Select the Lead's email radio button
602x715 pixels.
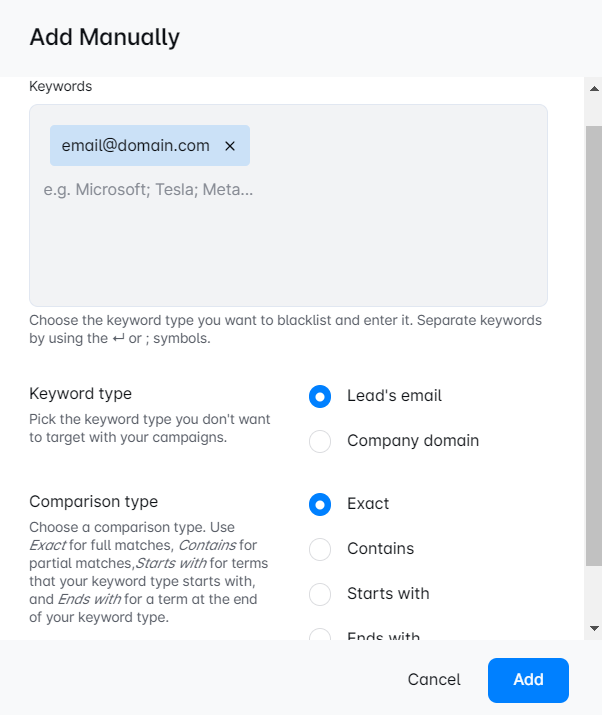320,396
